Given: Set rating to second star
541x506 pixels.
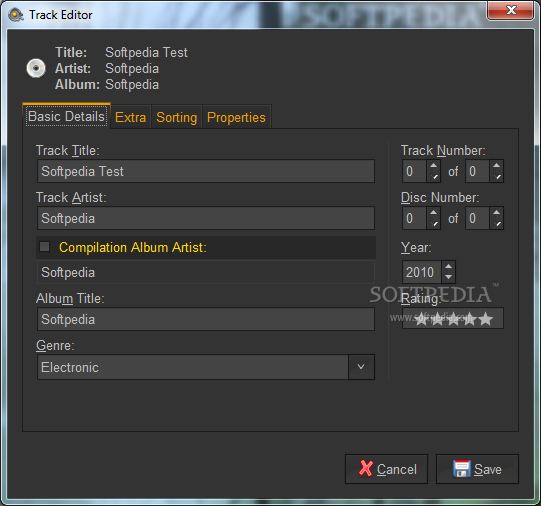Looking at the screenshot, I should tap(437, 319).
